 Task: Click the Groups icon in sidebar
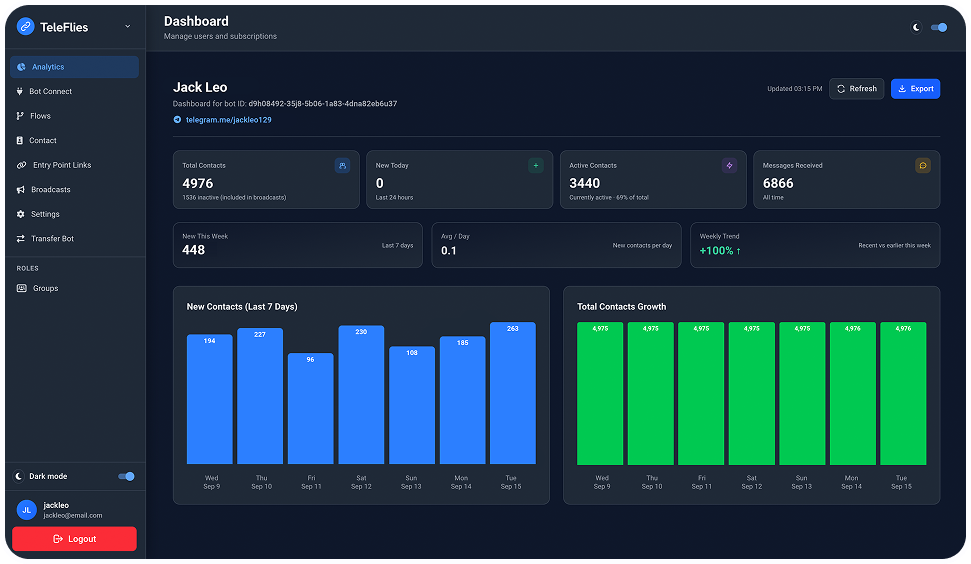tap(22, 289)
